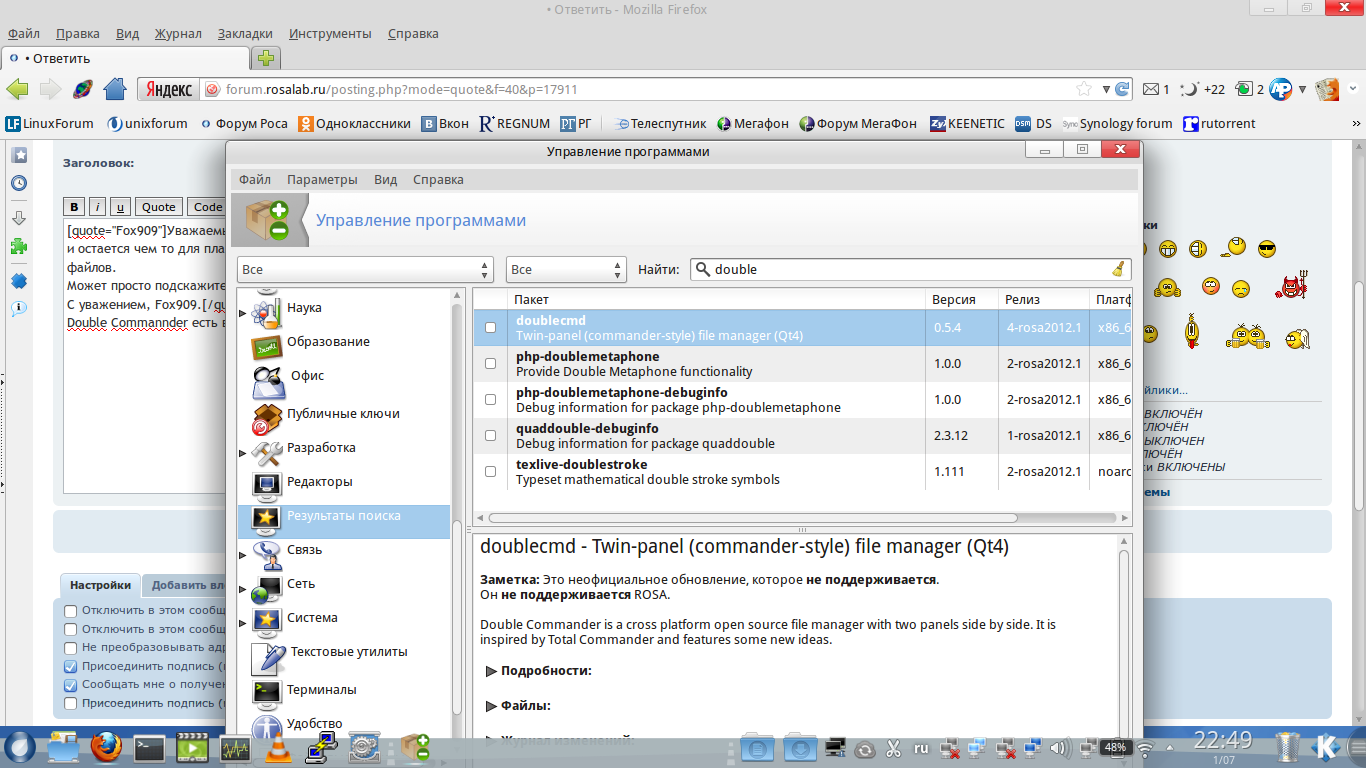Enable the 'Не преобразовывать адреса' forum checkbox
The width and height of the screenshot is (1366, 768).
point(70,648)
